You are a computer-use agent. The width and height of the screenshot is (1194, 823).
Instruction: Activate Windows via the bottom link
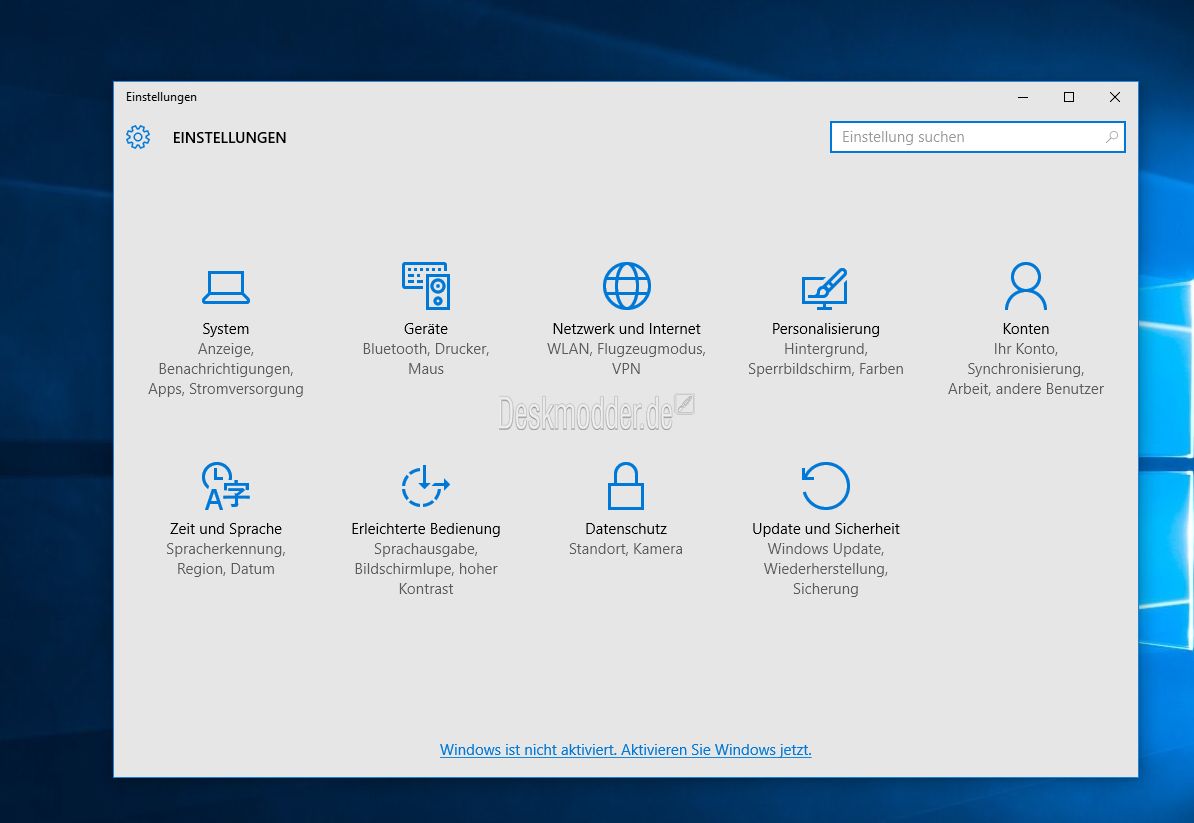point(626,750)
